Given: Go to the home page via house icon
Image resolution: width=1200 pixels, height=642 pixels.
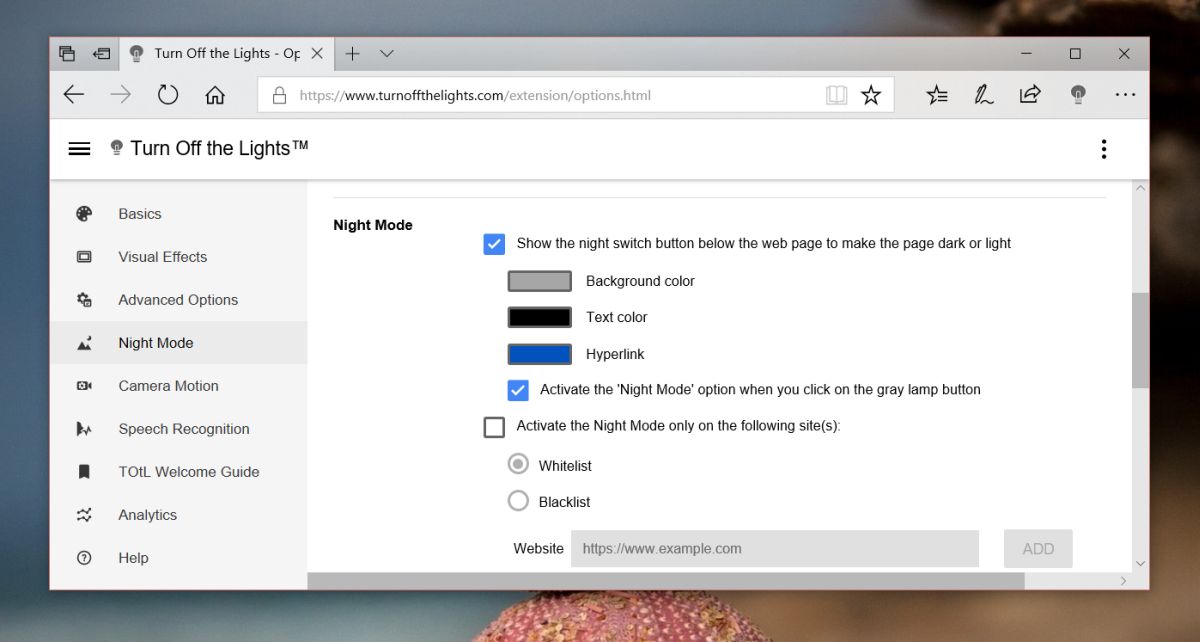Looking at the screenshot, I should (x=214, y=95).
